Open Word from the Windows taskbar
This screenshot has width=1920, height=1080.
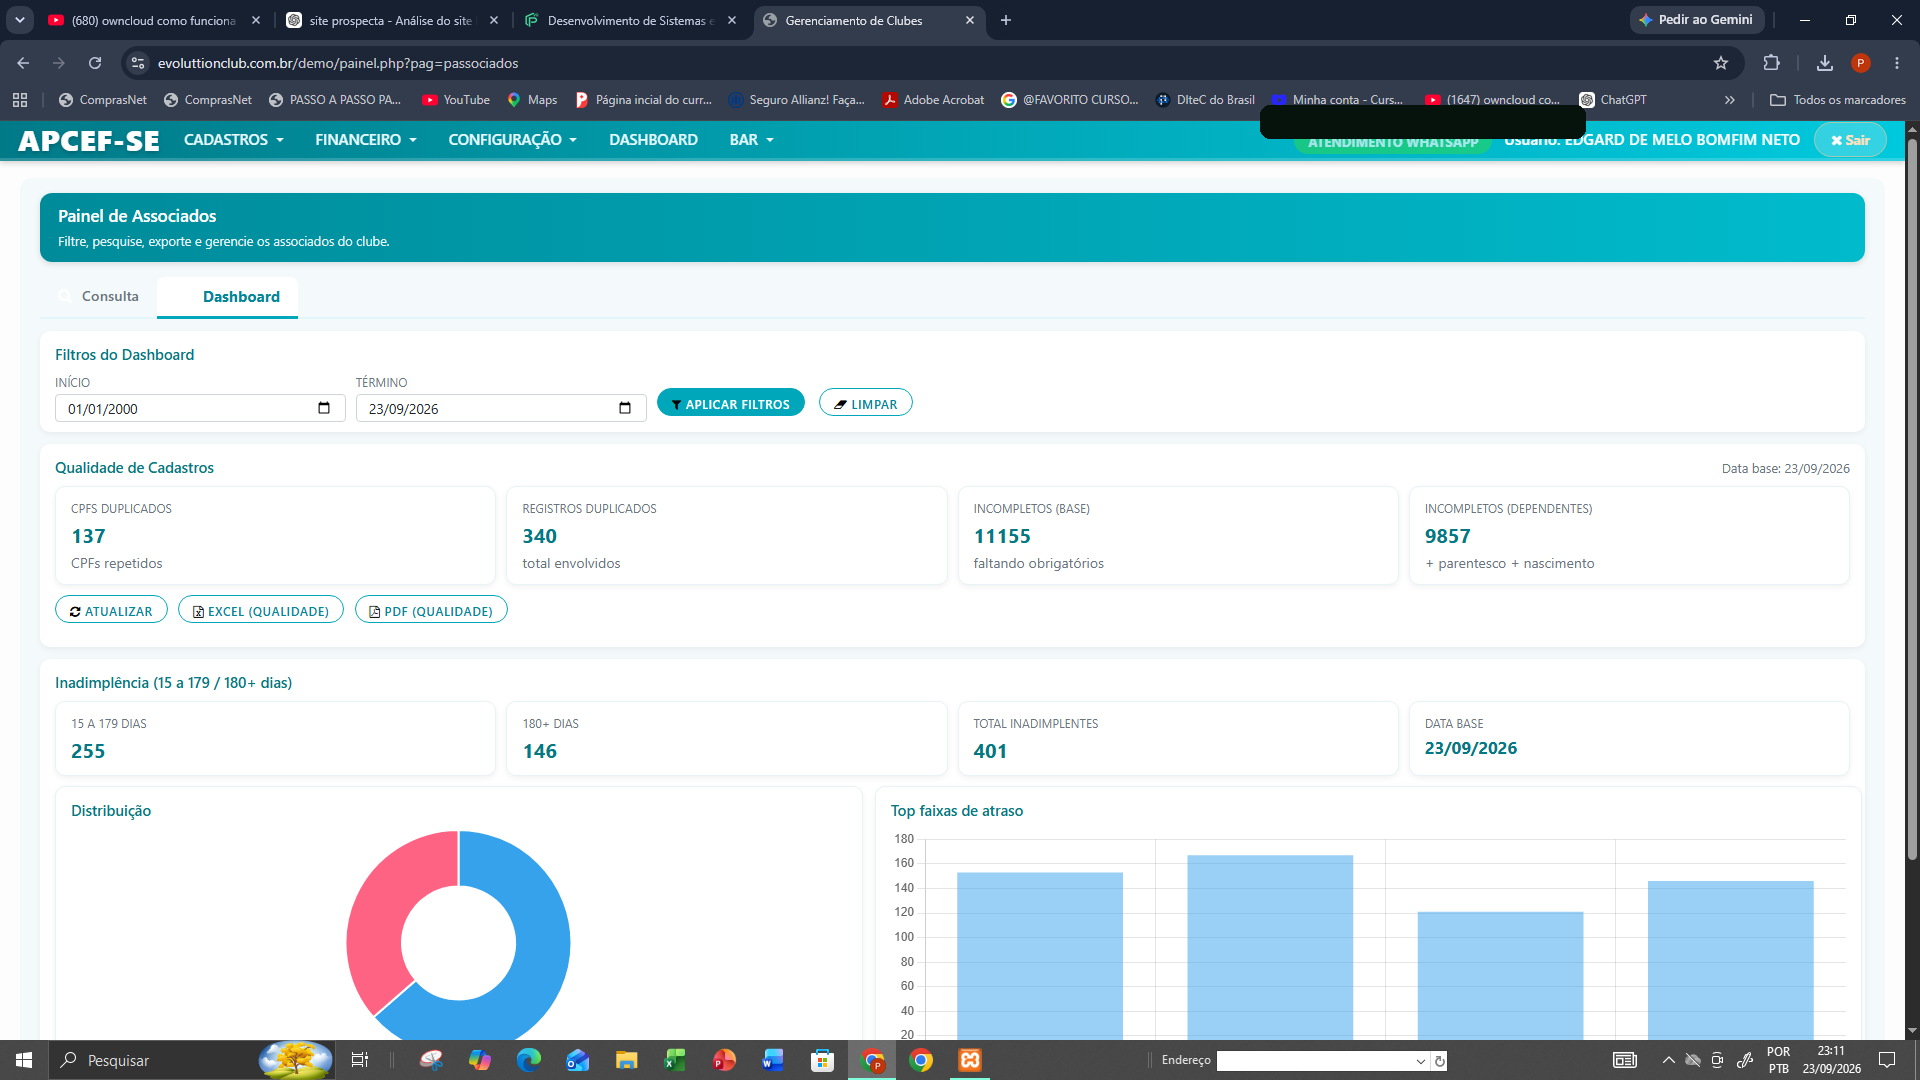tap(773, 1060)
